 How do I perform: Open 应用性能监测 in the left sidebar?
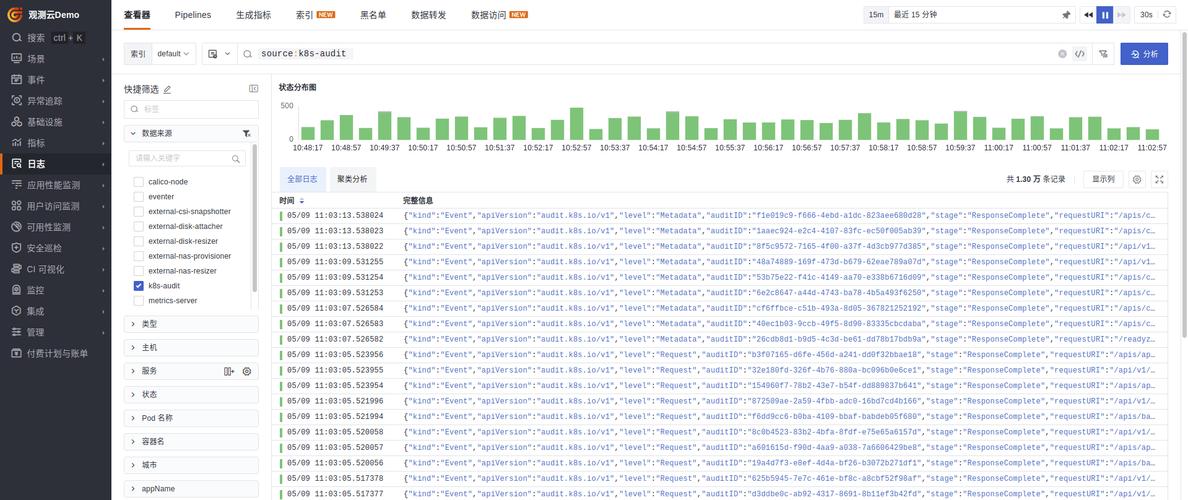(x=55, y=185)
